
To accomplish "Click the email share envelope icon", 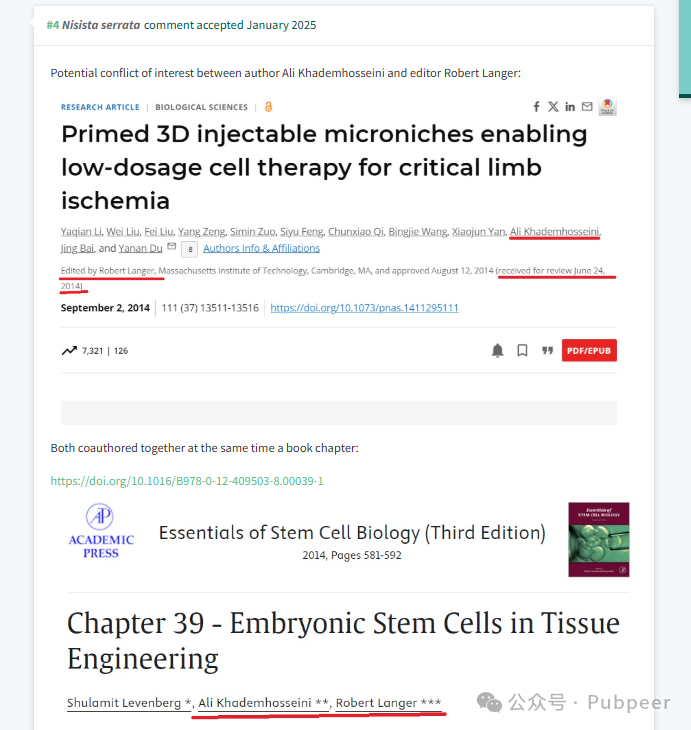I will point(587,107).
